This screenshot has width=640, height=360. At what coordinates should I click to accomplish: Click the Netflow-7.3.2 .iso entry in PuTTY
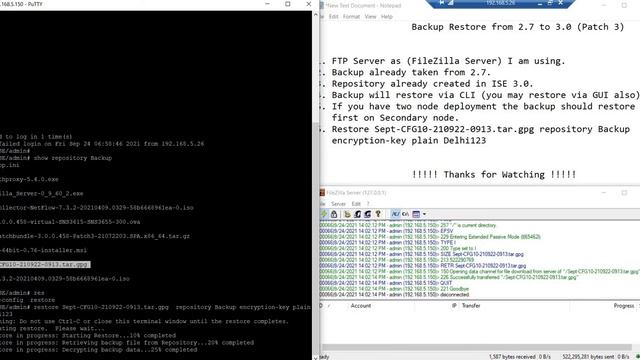(x=97, y=208)
